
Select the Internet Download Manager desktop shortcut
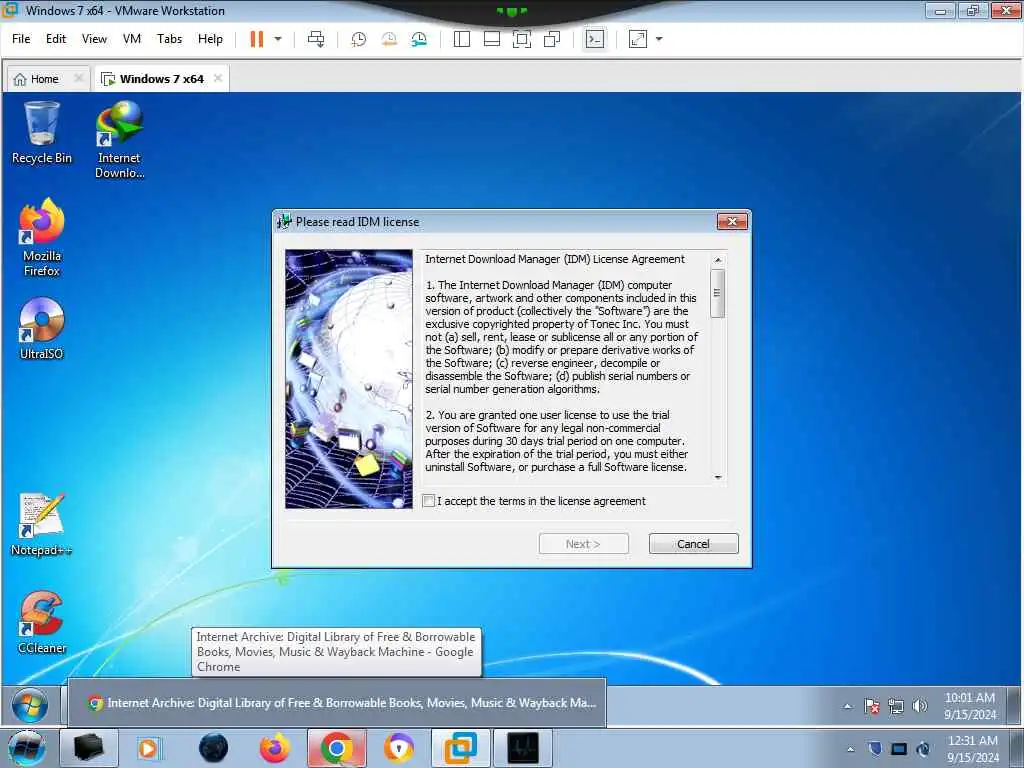tap(120, 140)
